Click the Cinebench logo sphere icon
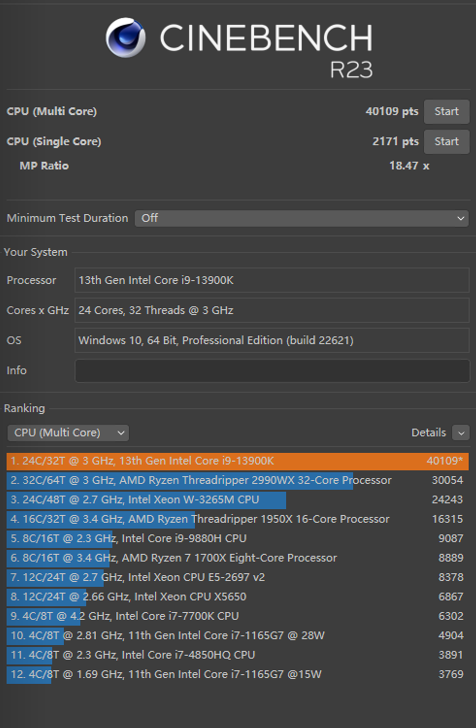This screenshot has height=728, width=476. click(x=125, y=38)
